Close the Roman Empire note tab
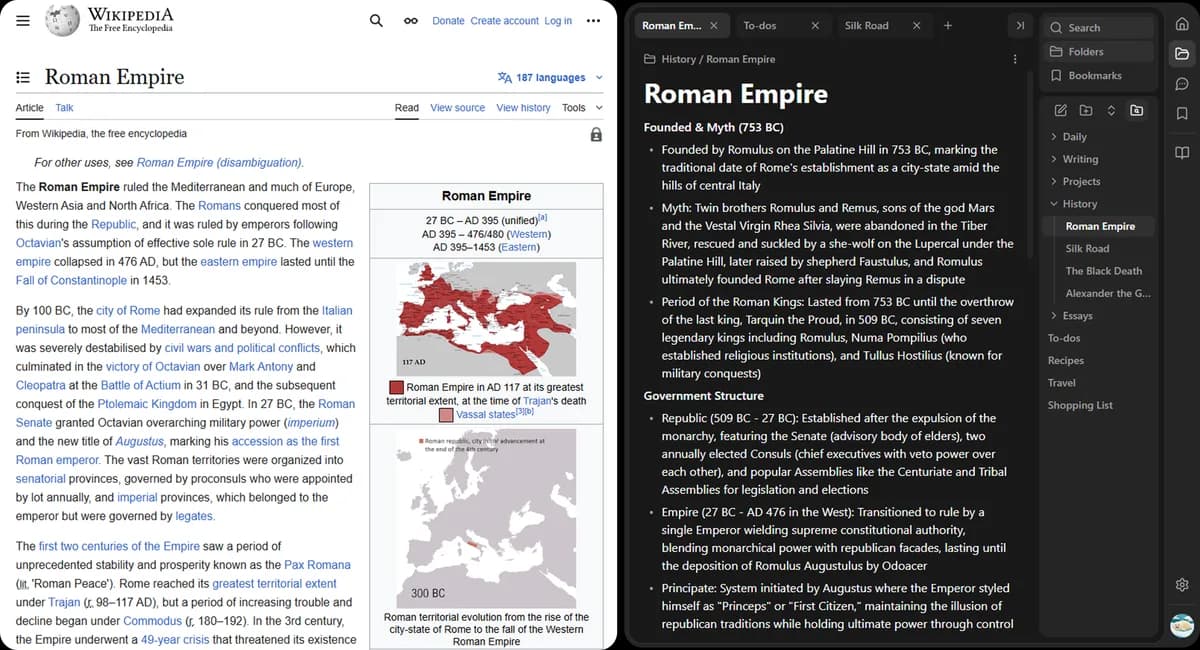 (x=713, y=26)
